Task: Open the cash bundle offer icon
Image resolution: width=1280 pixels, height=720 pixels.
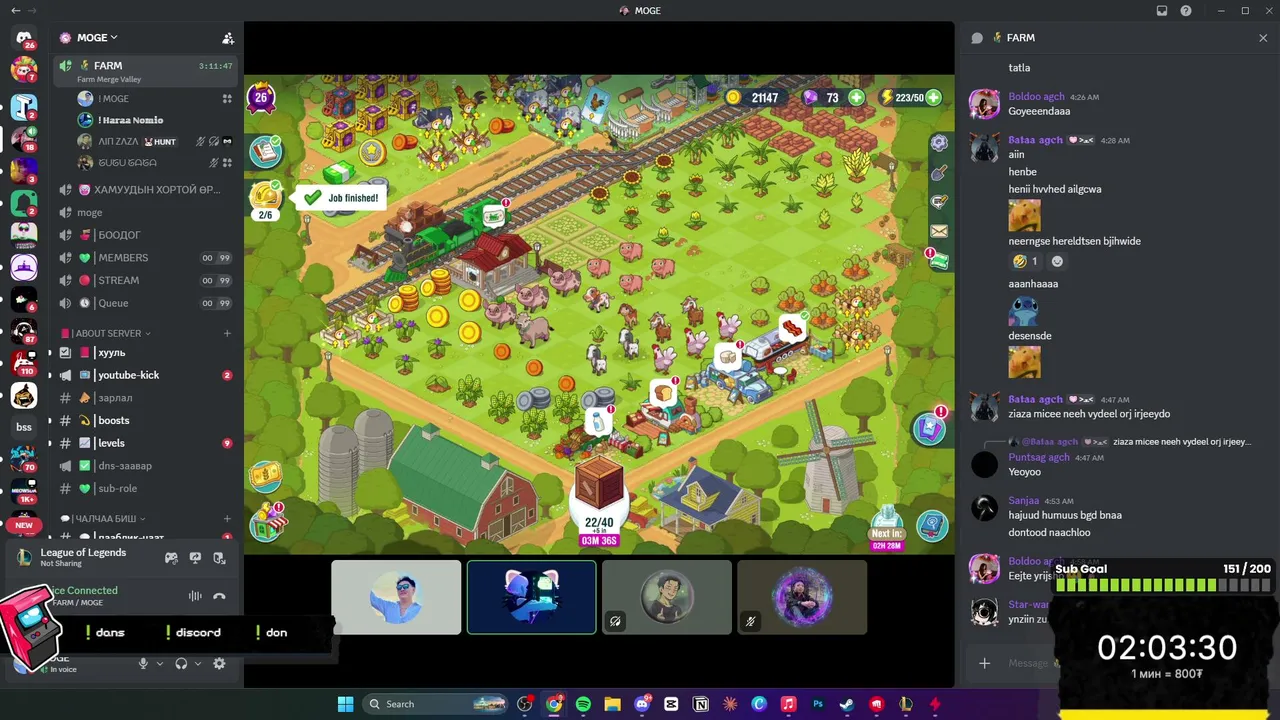Action: [265, 476]
